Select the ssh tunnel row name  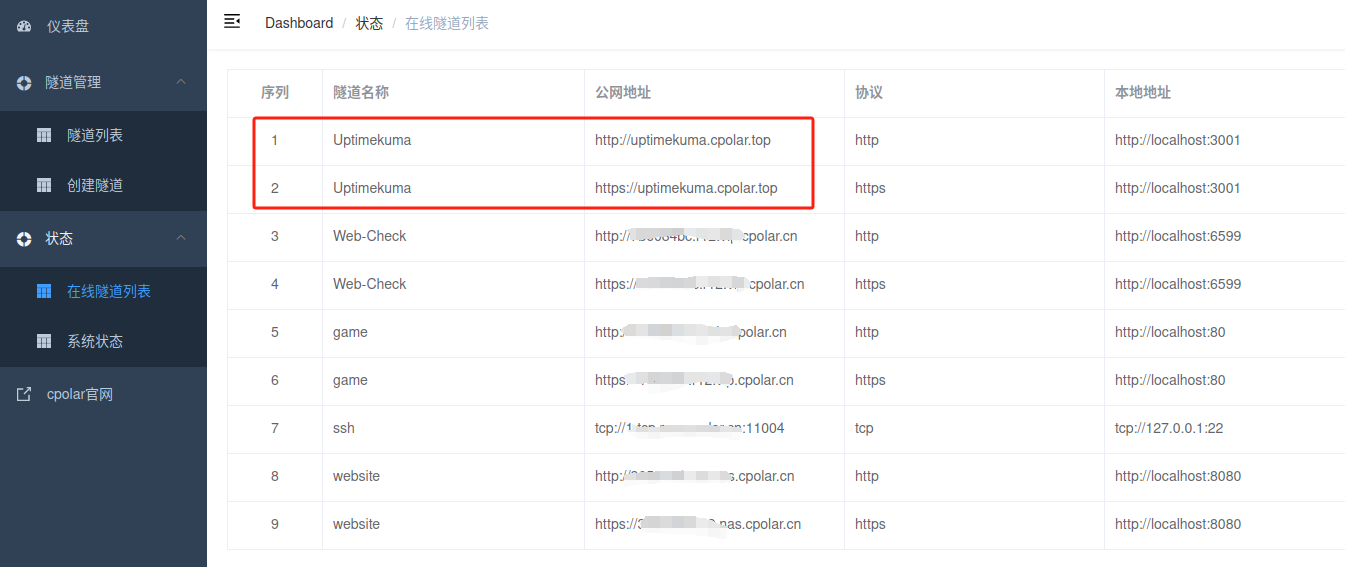click(x=344, y=428)
